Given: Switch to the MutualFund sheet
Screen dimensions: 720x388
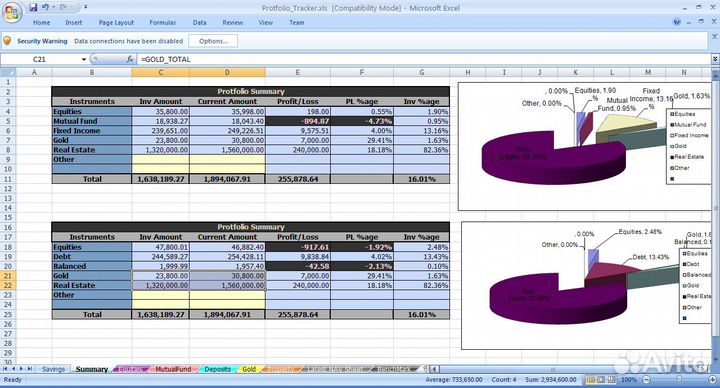Looking at the screenshot, I should click(173, 369).
